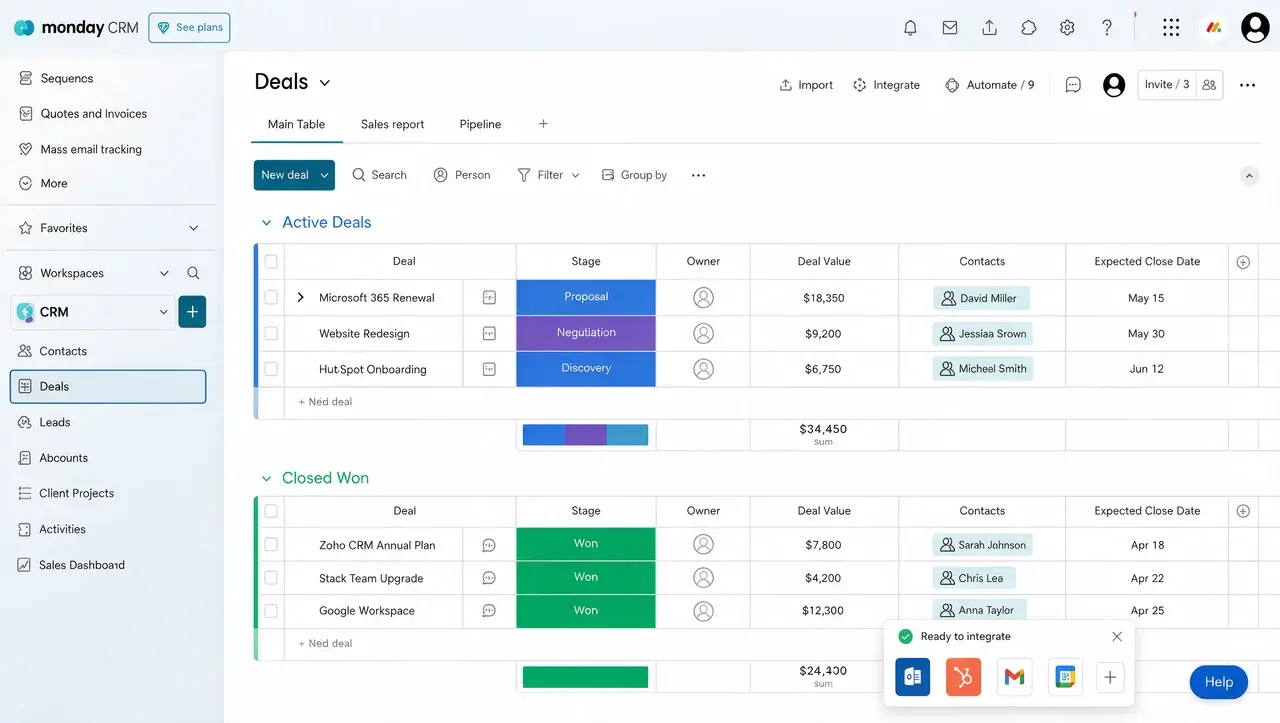Click the See plans button
This screenshot has height=723, width=1280.
pos(189,28)
